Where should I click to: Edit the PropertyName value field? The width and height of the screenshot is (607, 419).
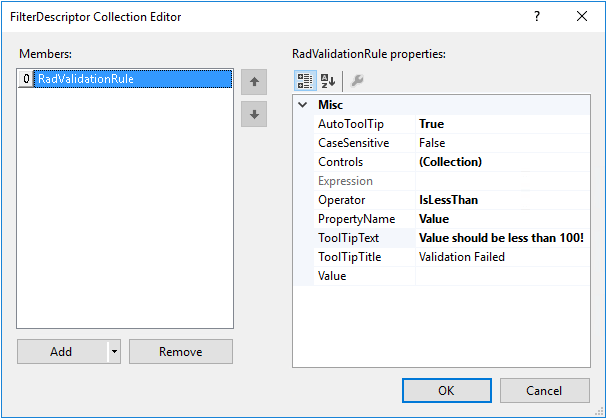(502, 219)
